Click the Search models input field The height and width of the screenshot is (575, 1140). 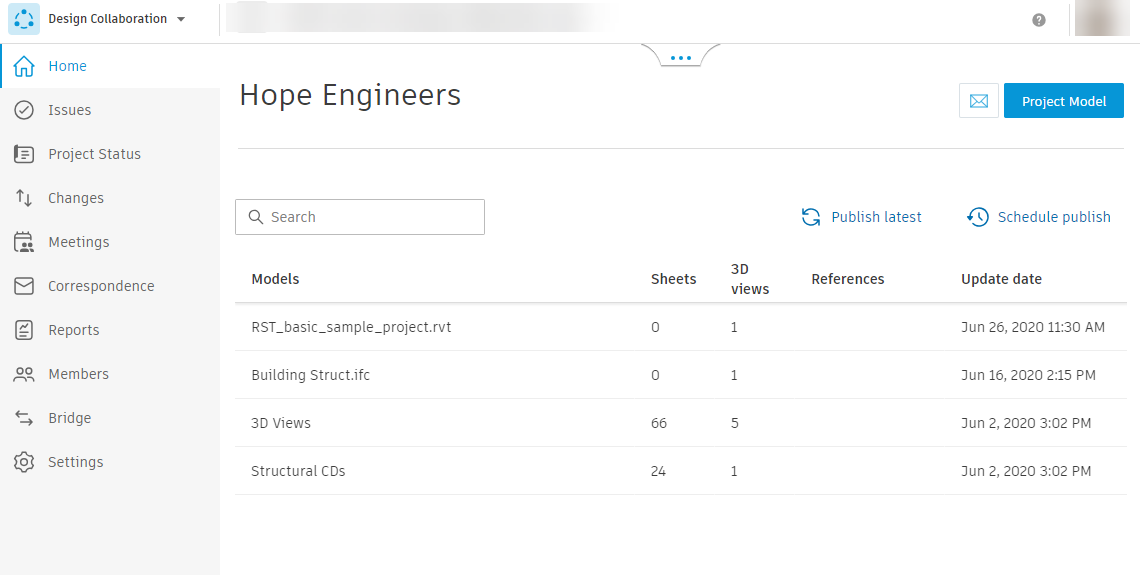pyautogui.click(x=370, y=217)
